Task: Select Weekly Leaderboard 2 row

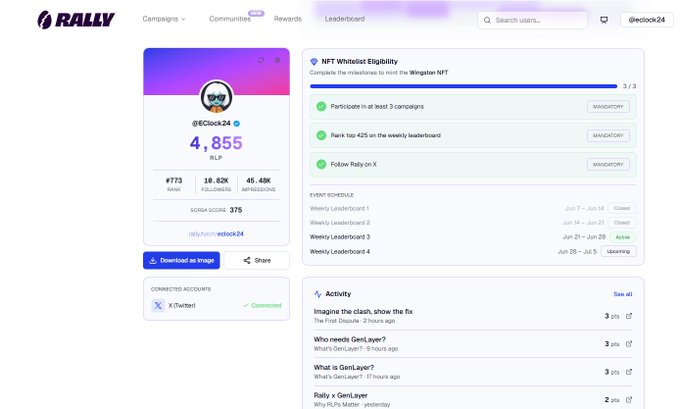Action: click(x=473, y=222)
